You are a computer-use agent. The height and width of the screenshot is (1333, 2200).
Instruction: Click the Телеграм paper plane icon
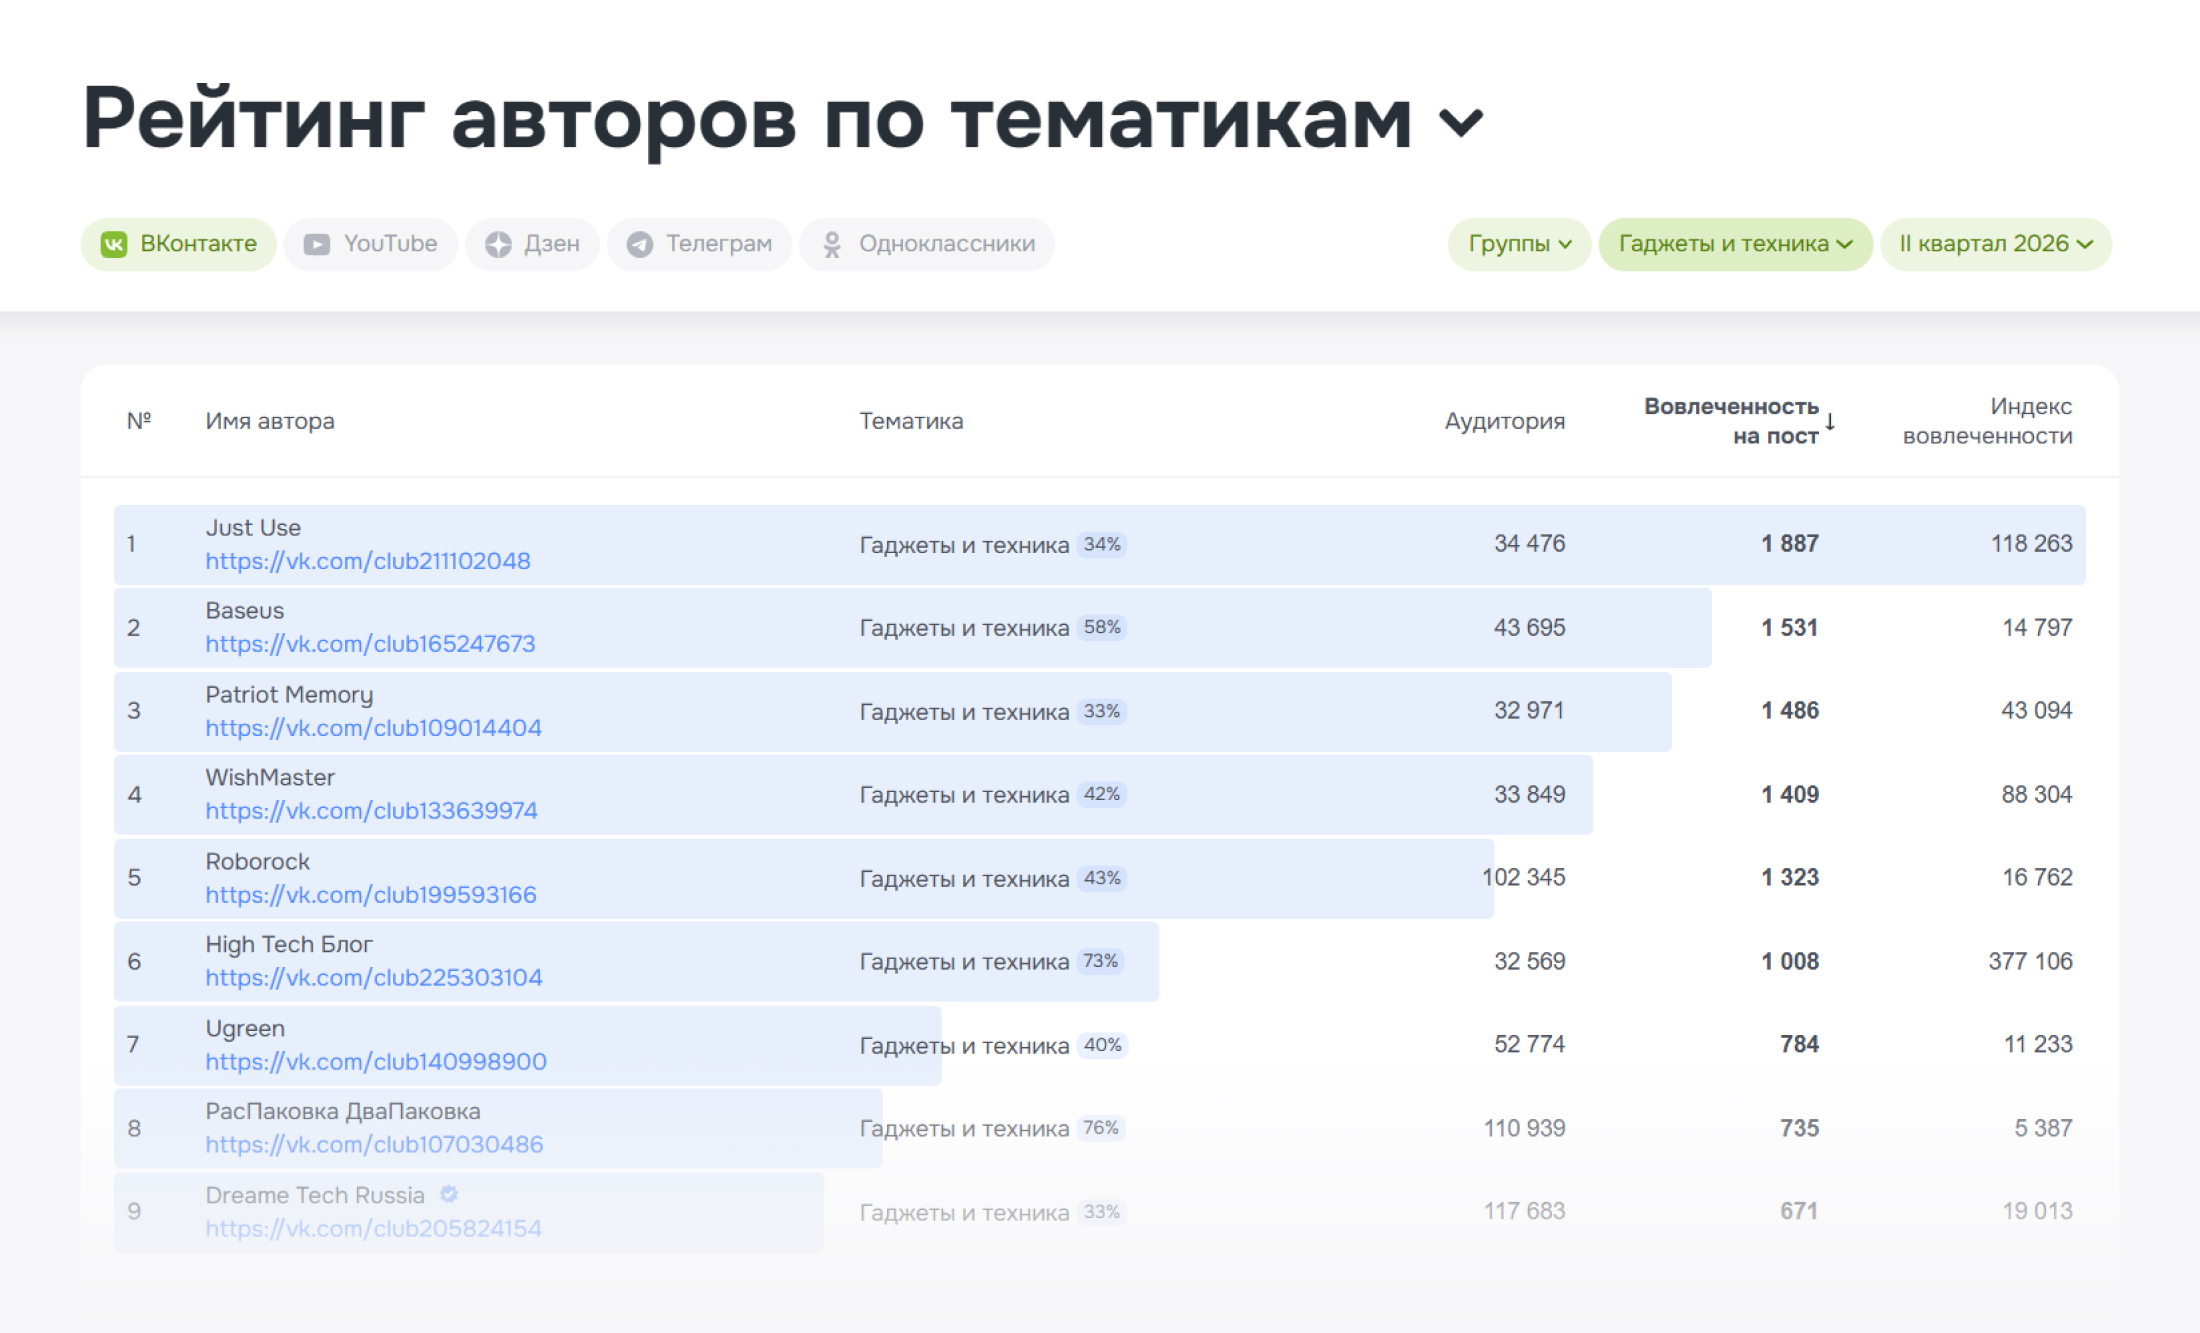pos(640,244)
